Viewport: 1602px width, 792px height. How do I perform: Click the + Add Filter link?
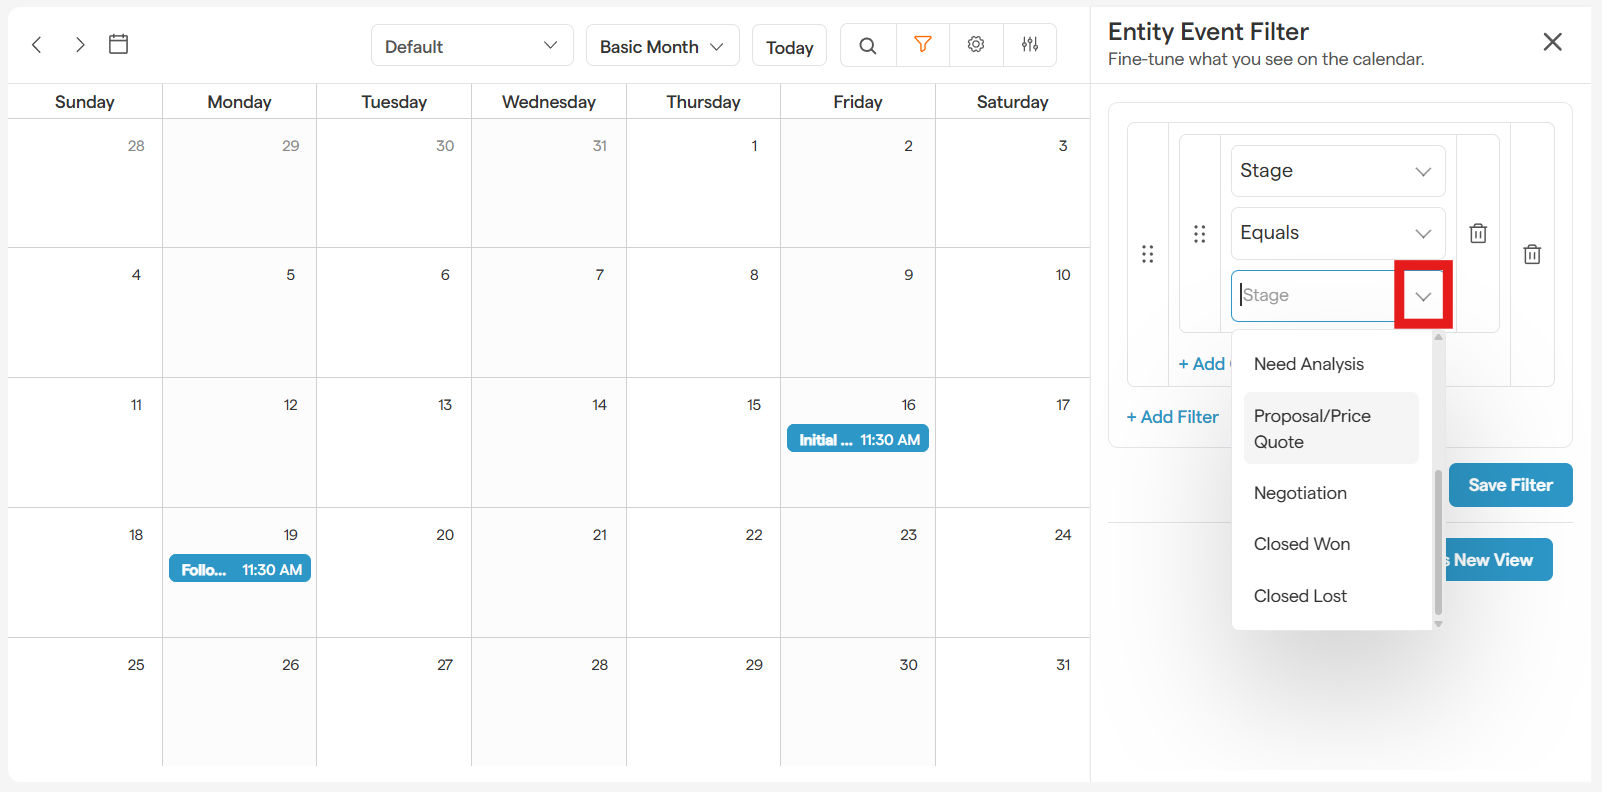(x=1172, y=417)
